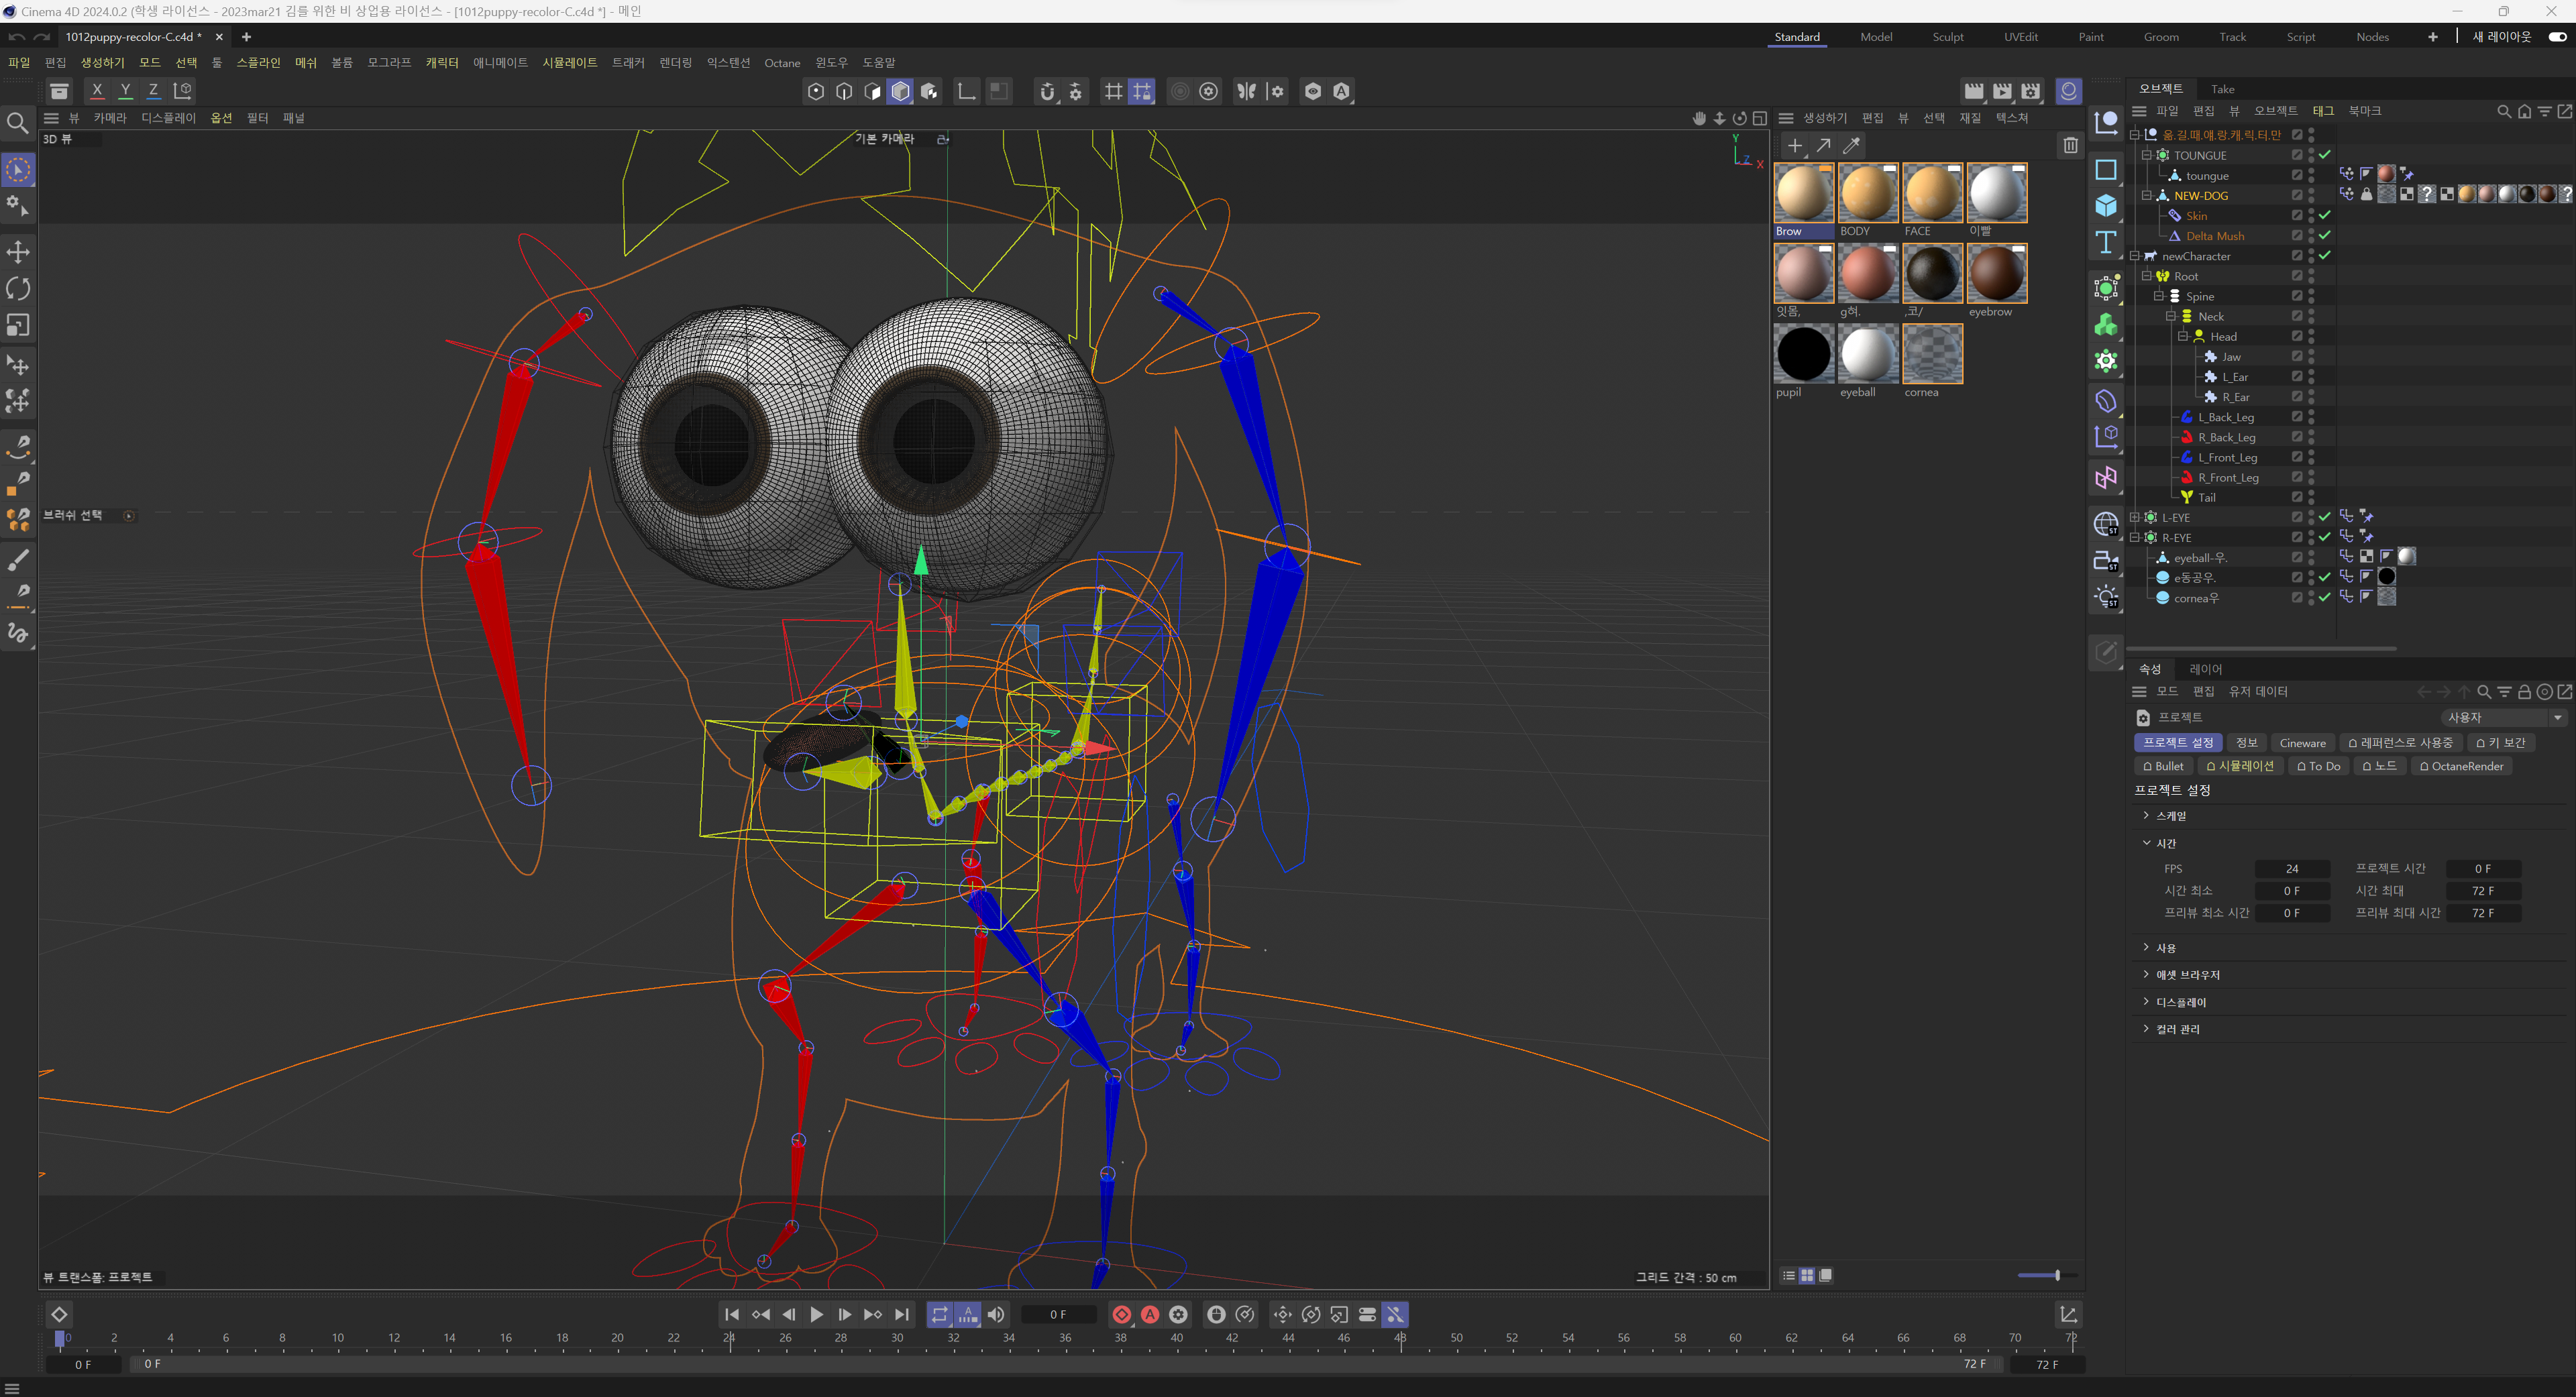
Task: Toggle visibility dots on Tail row
Action: click(x=2311, y=497)
